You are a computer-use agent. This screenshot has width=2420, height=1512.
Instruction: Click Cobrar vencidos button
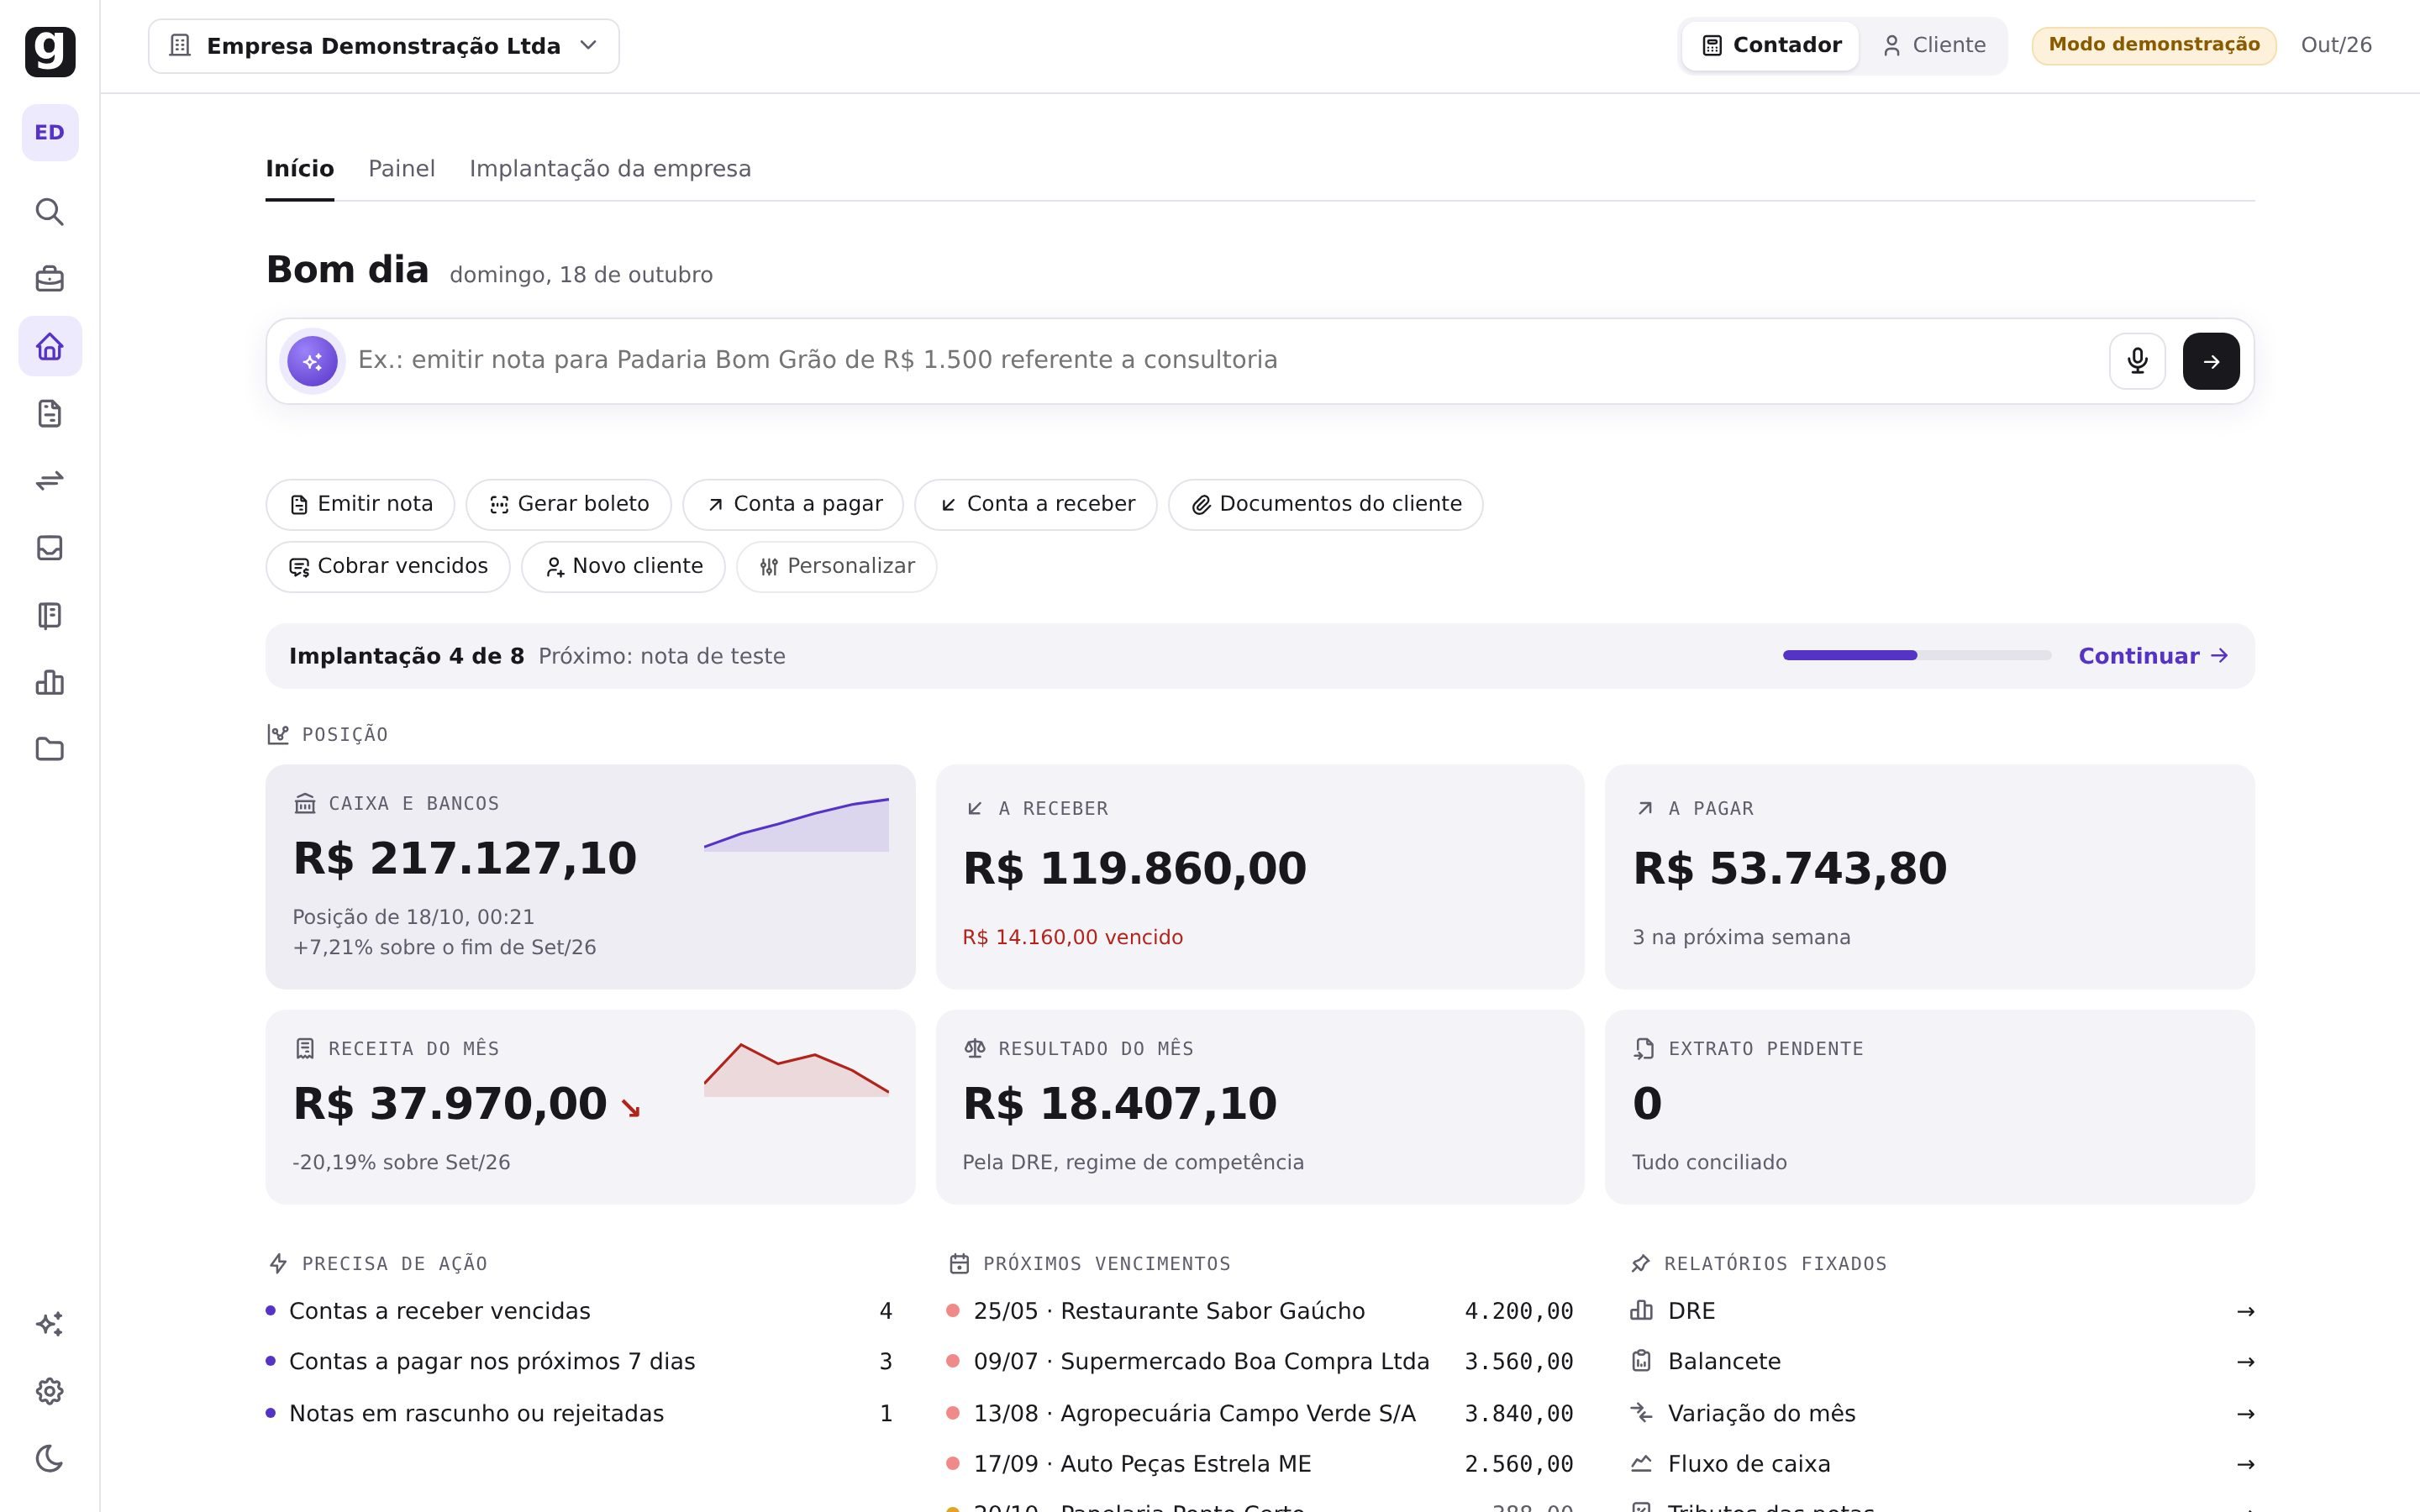(x=388, y=567)
